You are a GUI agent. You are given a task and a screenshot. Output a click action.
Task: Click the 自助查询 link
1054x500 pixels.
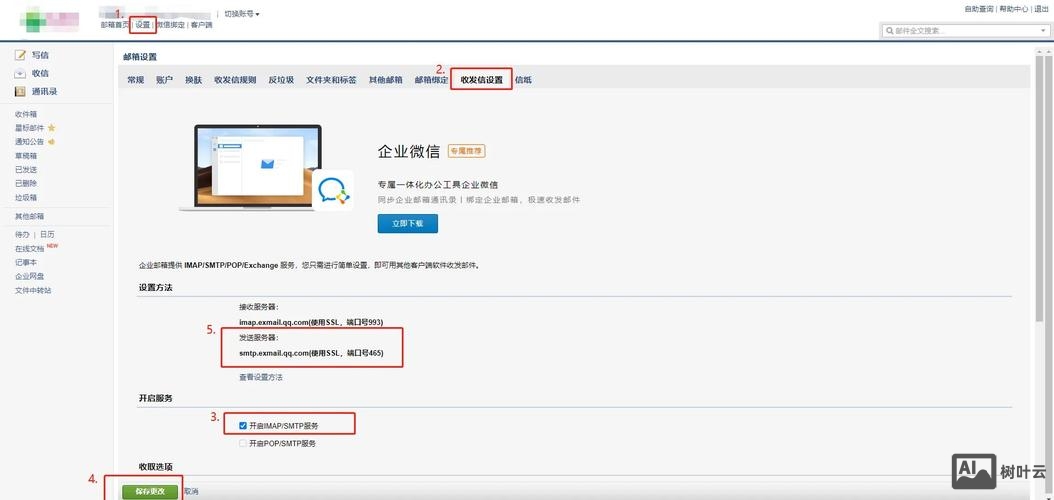pos(979,9)
